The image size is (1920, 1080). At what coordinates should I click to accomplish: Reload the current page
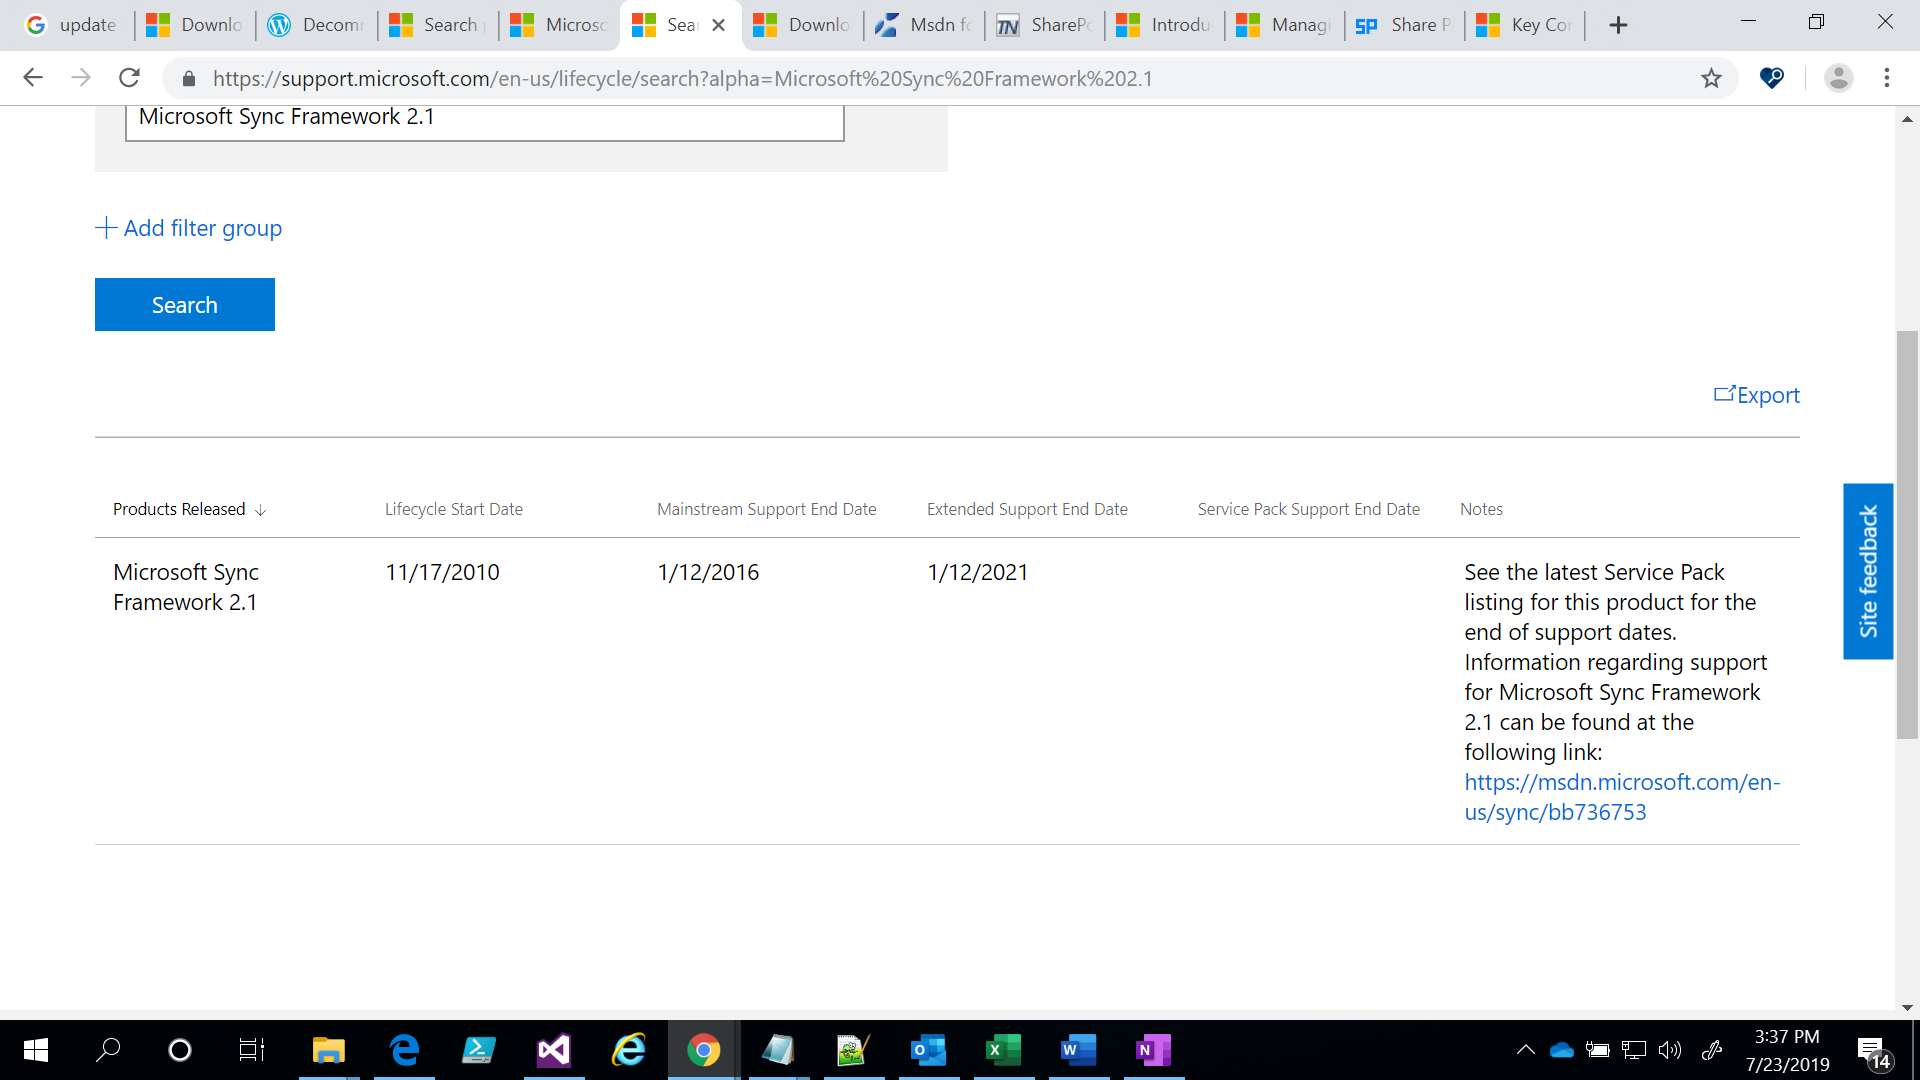coord(129,78)
